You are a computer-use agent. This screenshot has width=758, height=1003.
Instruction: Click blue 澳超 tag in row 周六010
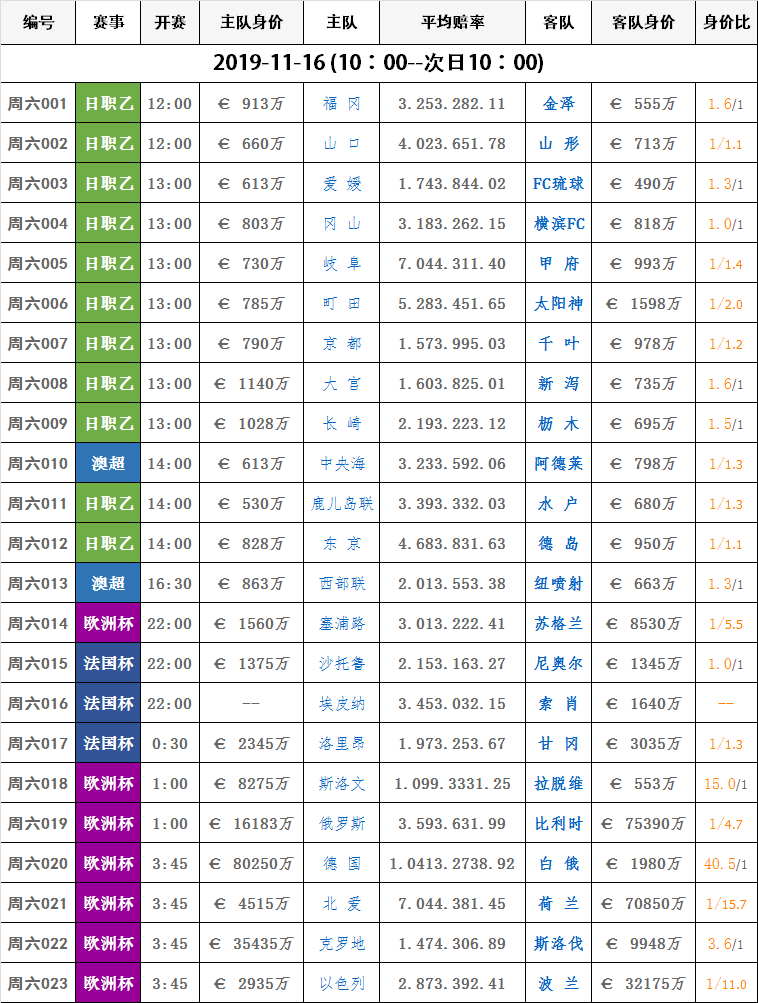(108, 464)
